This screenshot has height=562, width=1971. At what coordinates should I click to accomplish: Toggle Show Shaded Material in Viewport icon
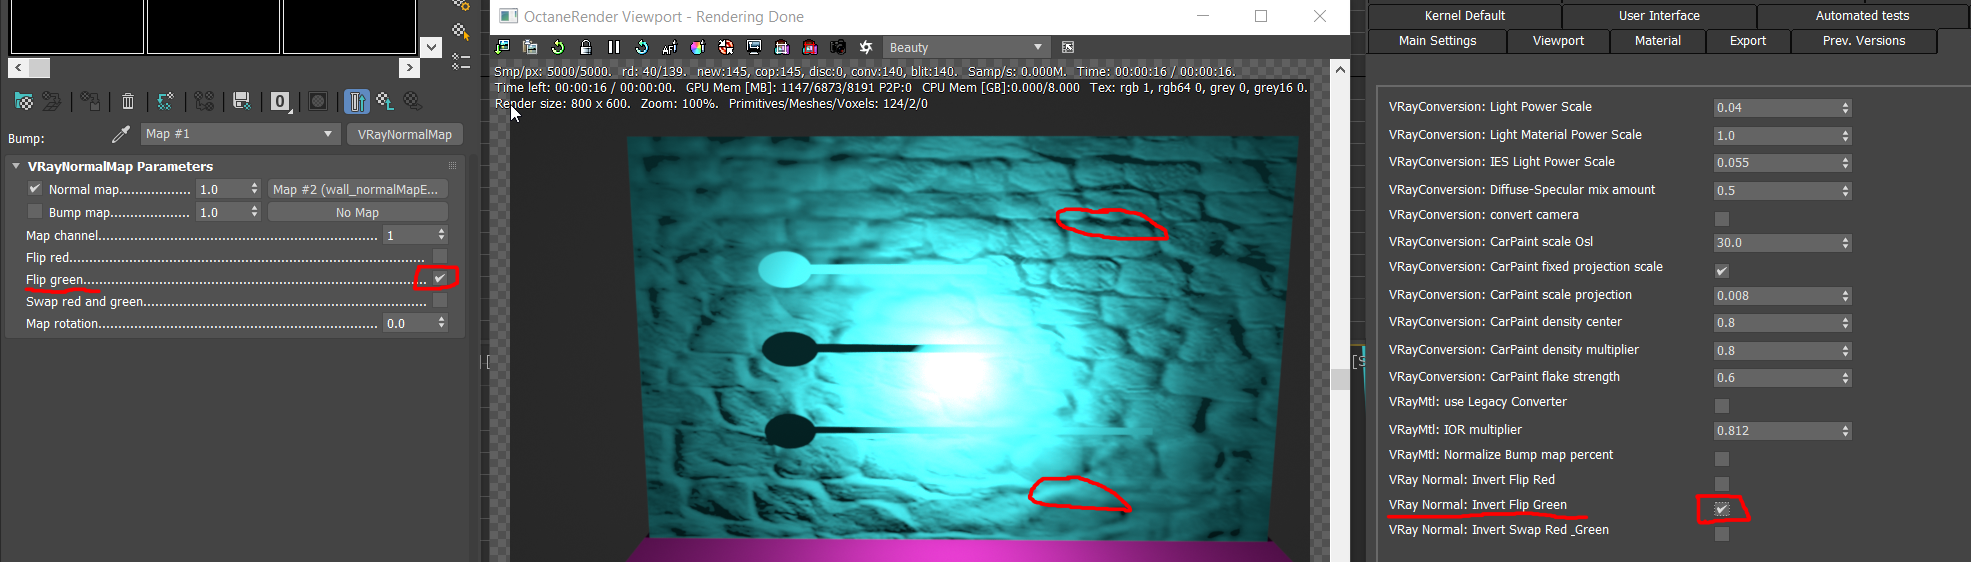point(318,101)
